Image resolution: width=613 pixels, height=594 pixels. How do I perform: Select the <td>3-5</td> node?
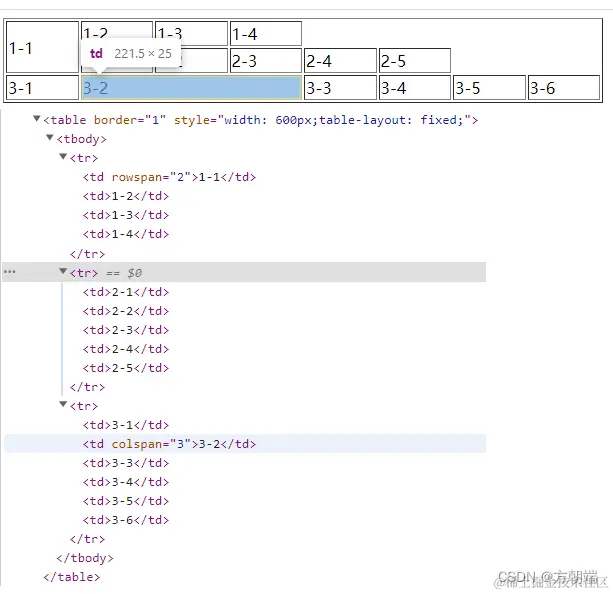(126, 501)
